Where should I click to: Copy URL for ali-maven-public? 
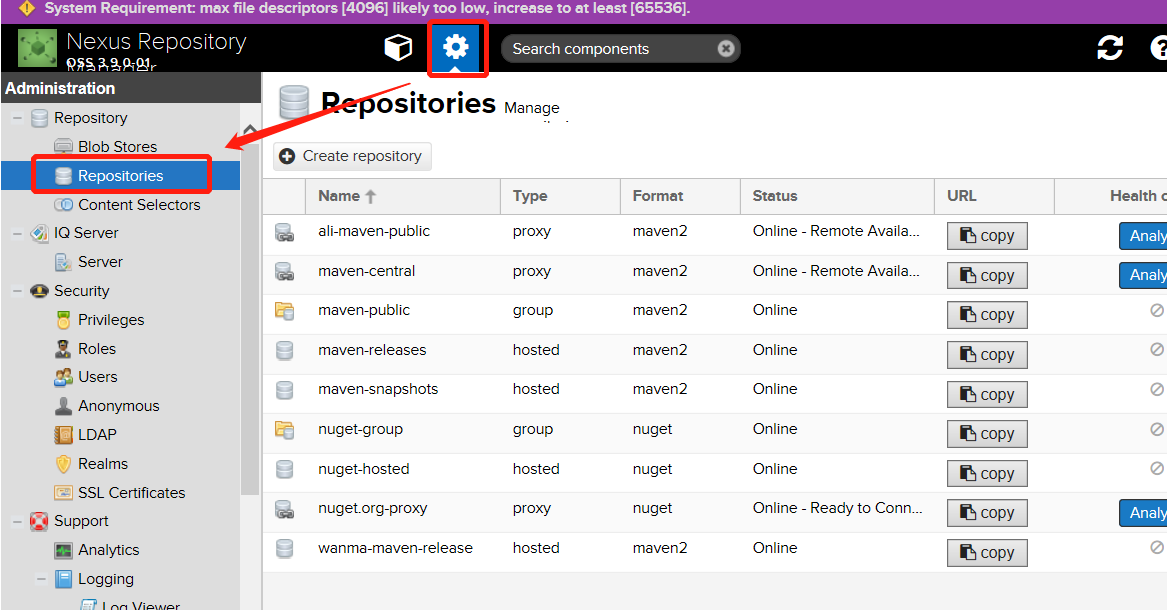pos(987,236)
